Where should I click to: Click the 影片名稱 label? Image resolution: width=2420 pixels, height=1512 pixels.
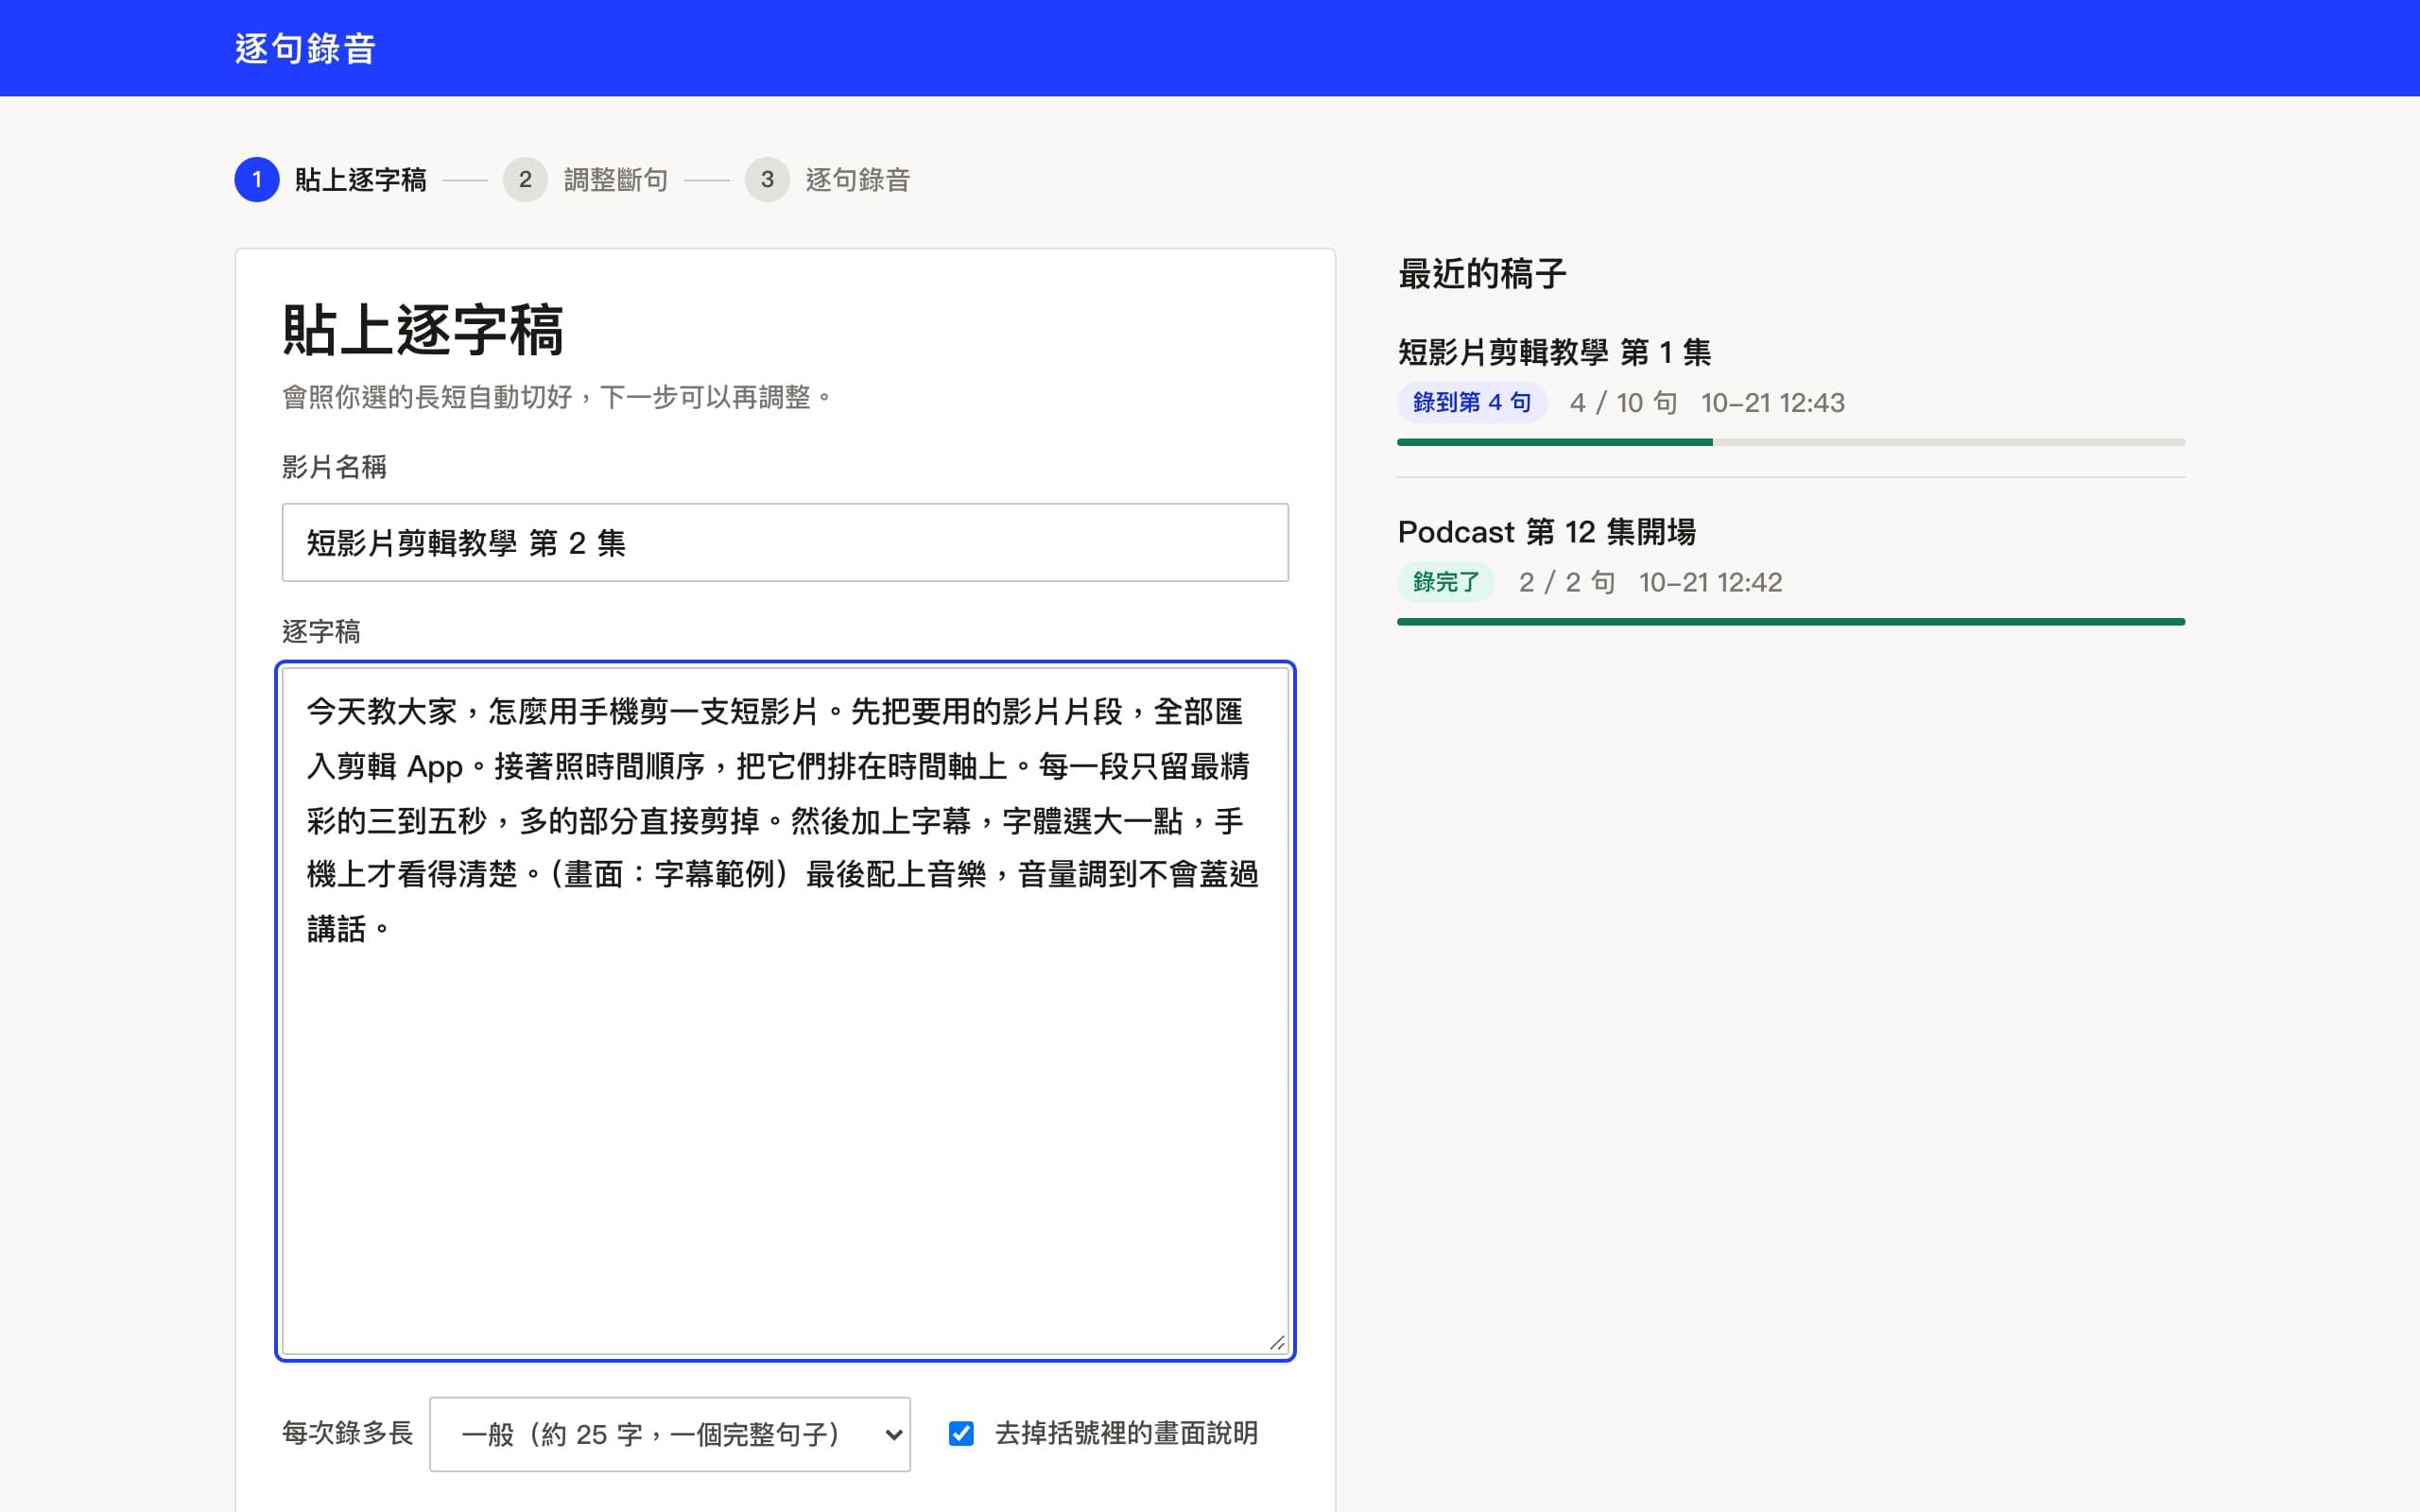click(334, 467)
